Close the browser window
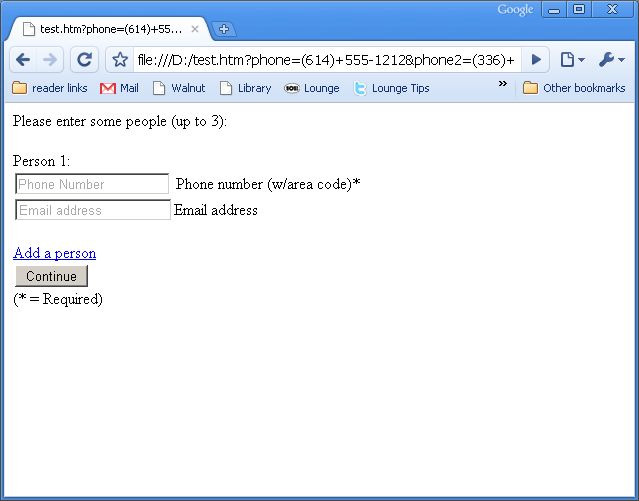This screenshot has height=501, width=639. [612, 10]
